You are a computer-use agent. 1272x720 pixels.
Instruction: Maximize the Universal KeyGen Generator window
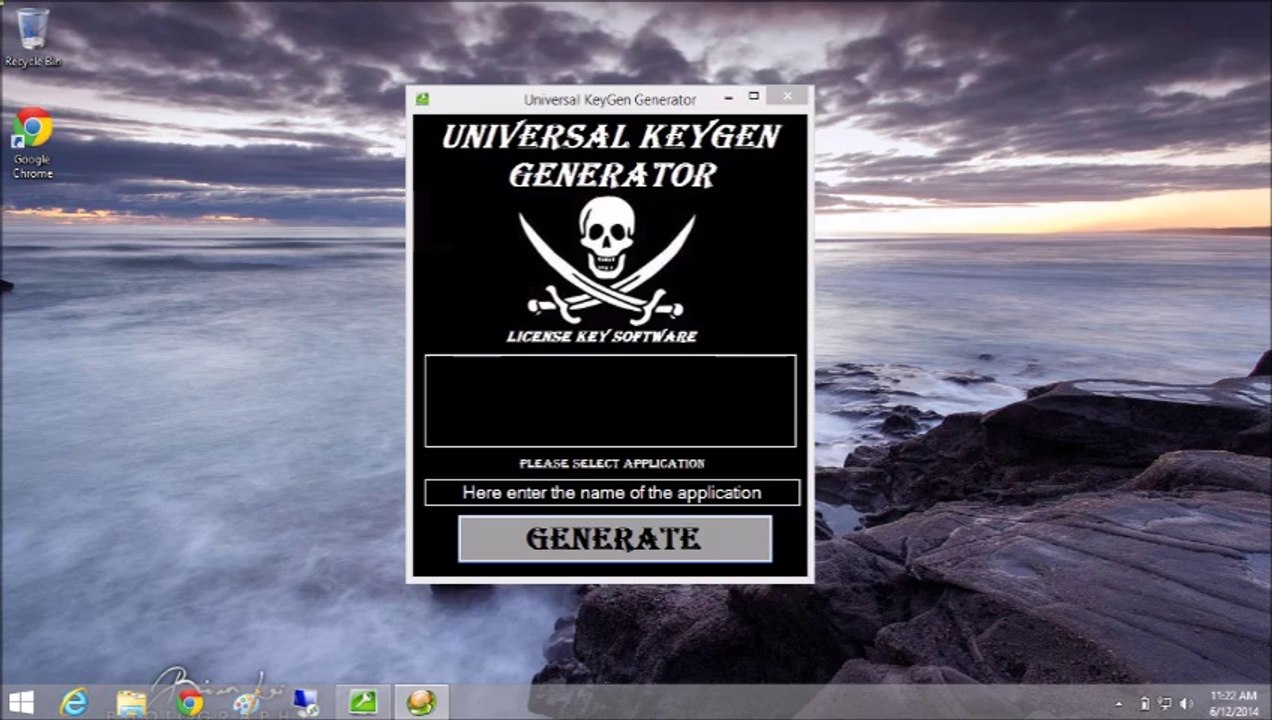(x=754, y=97)
